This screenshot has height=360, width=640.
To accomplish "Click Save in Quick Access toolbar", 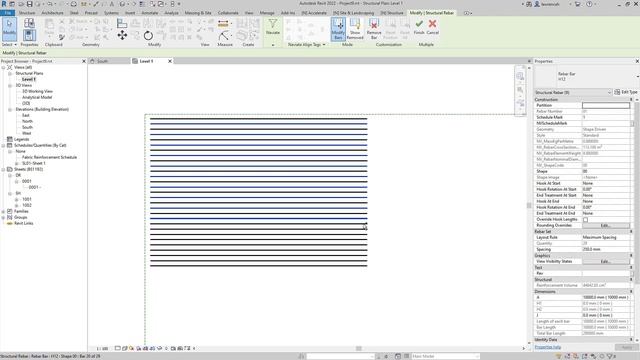I will tap(29, 4).
